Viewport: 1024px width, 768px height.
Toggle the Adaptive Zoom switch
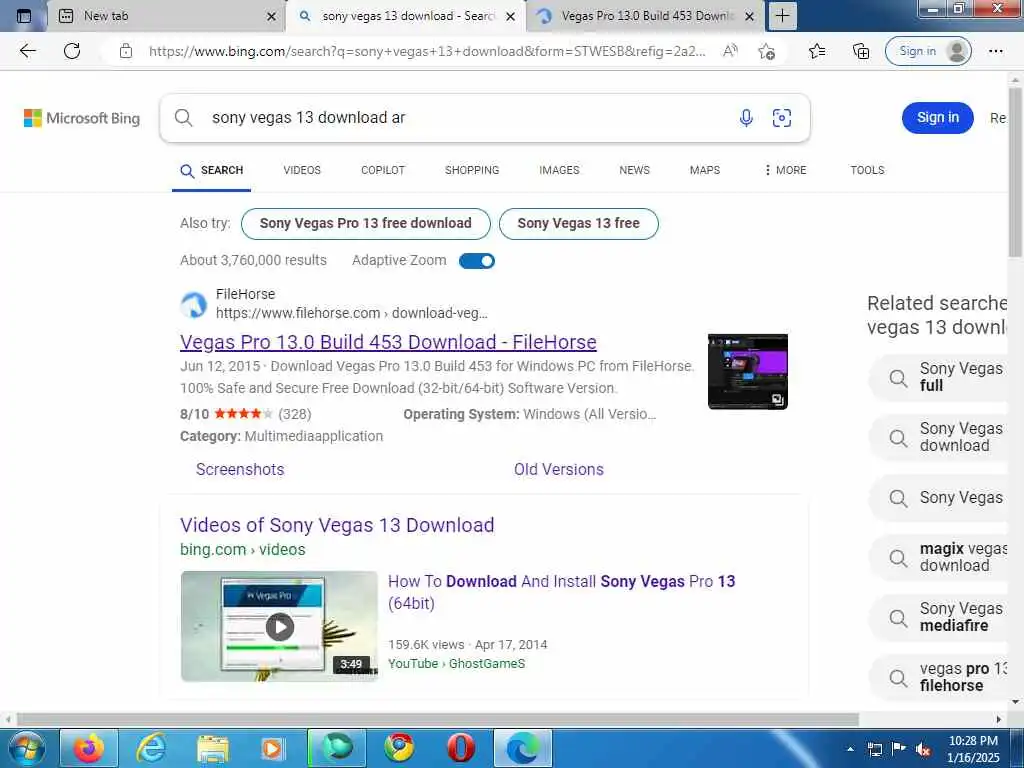pyautogui.click(x=477, y=261)
